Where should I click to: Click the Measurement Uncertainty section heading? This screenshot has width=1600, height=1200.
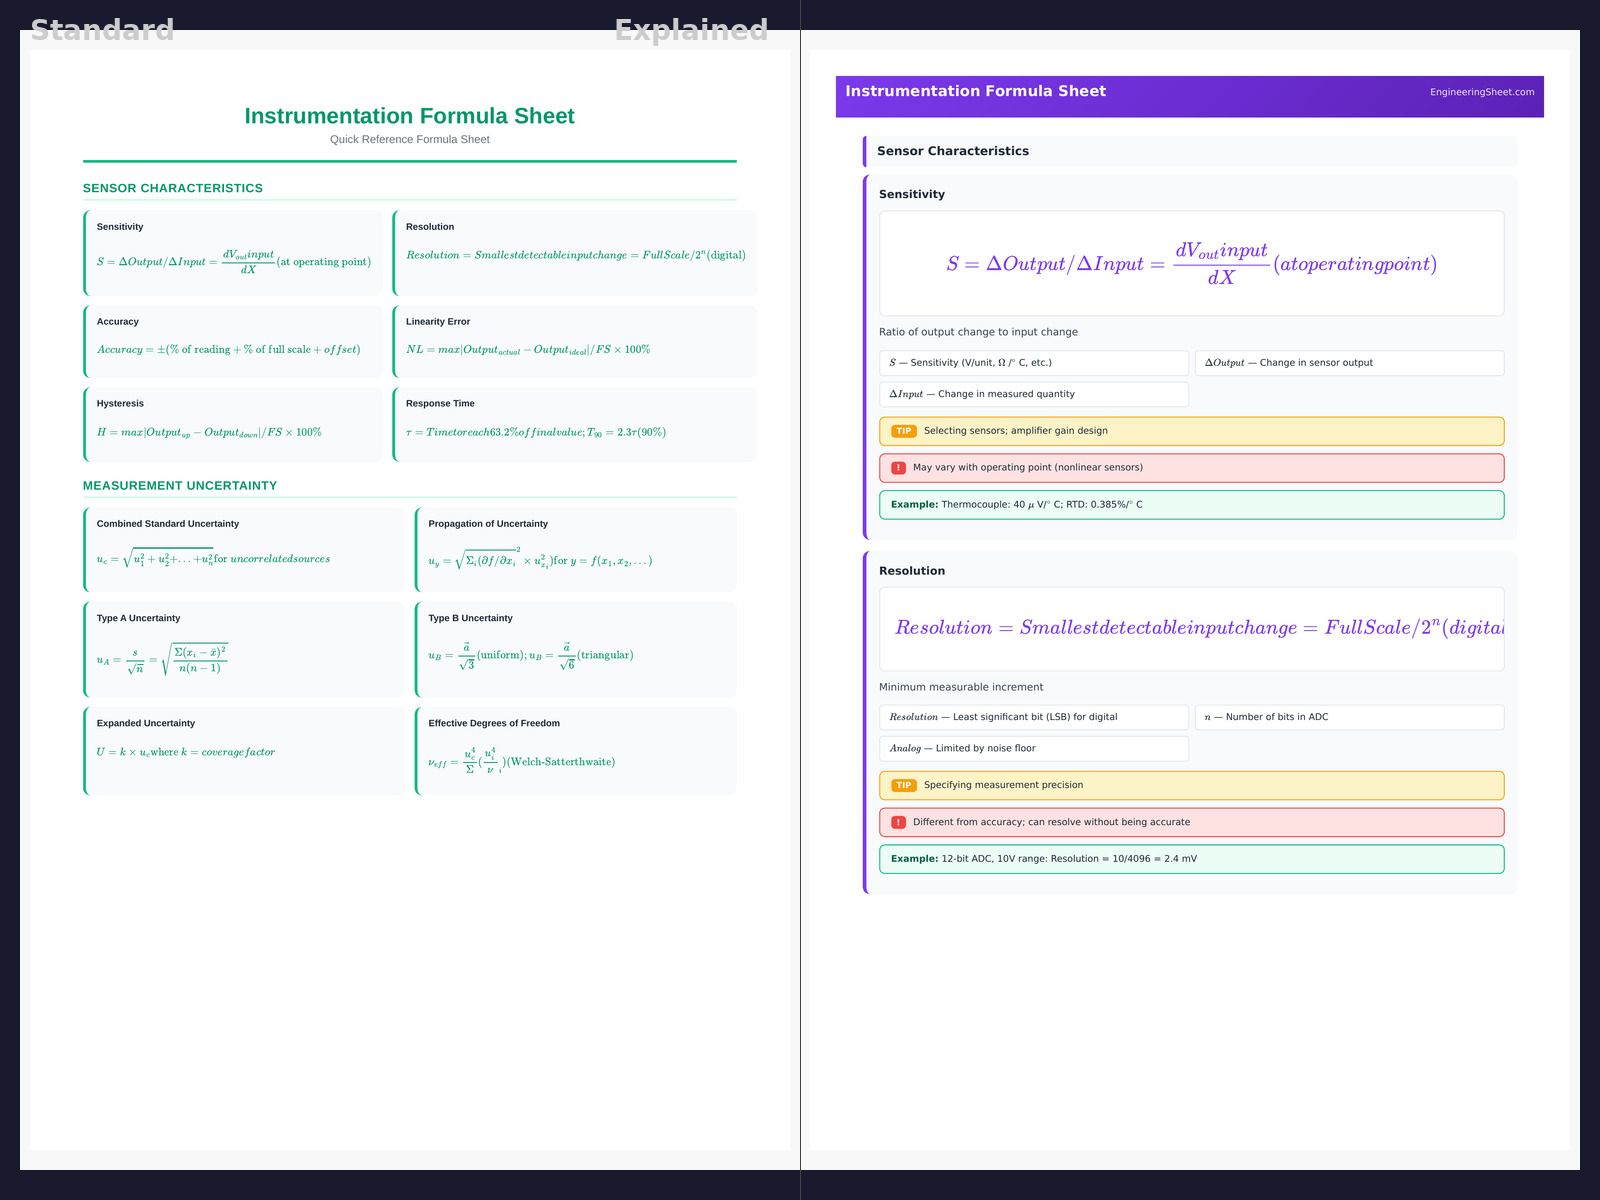tap(180, 486)
